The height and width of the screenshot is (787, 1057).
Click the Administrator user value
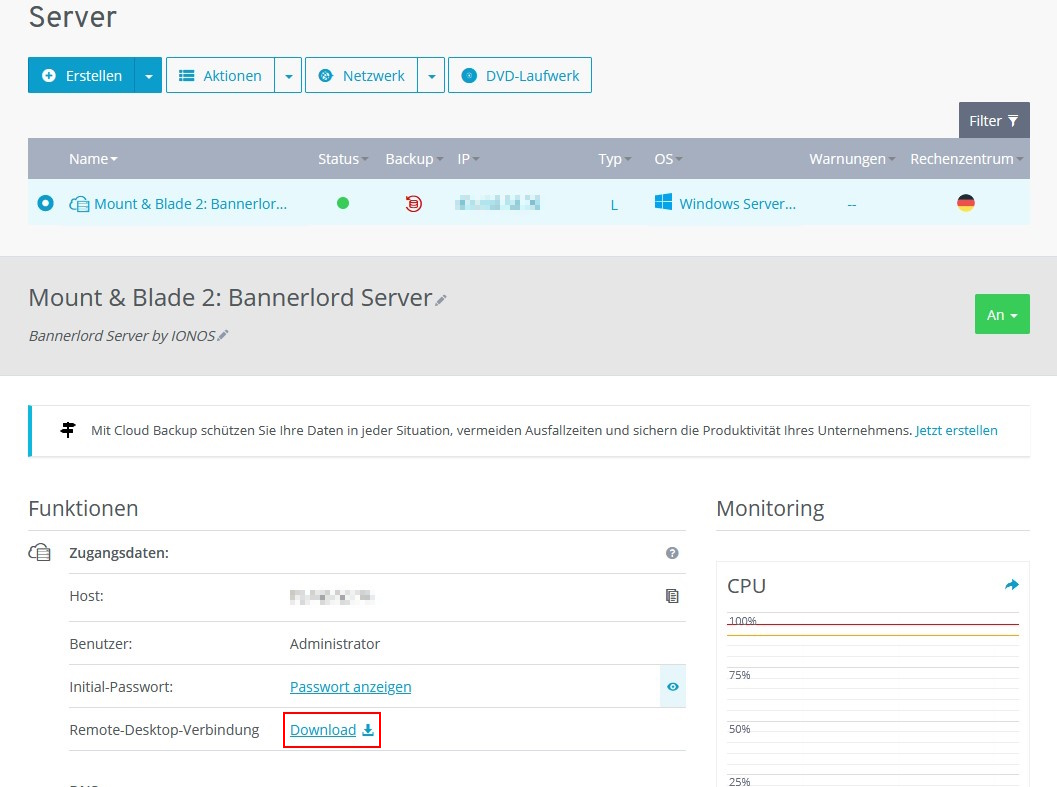coord(335,644)
